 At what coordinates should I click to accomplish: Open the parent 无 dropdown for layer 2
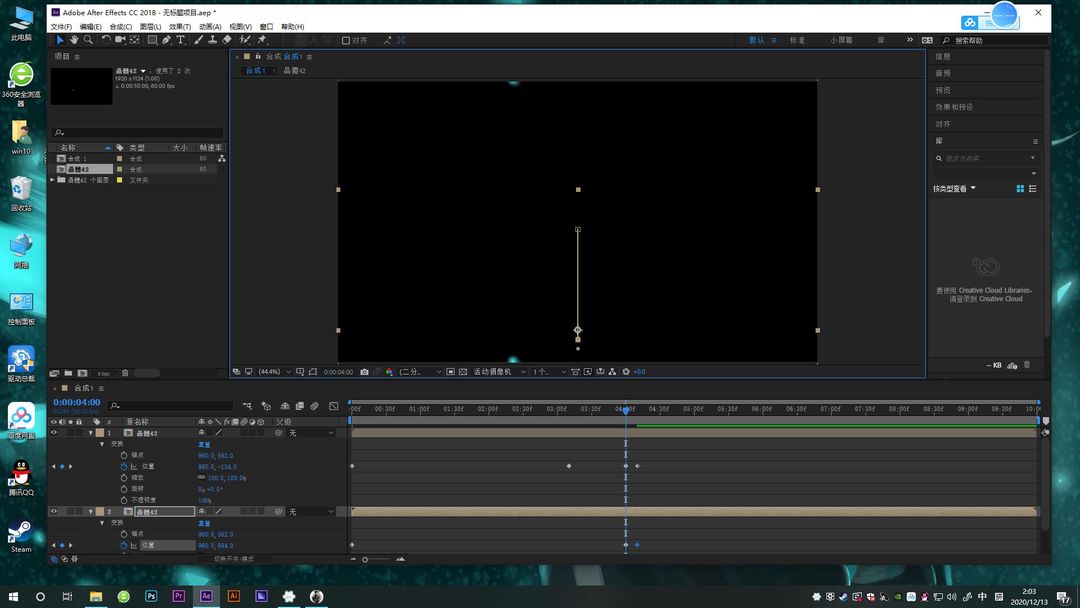pyautogui.click(x=311, y=512)
